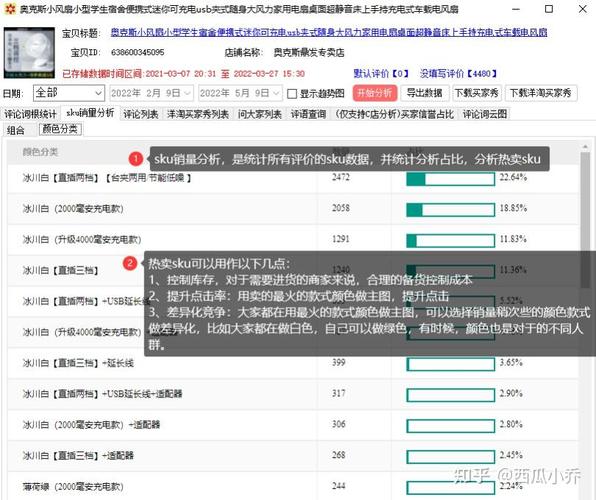Maximize the application window
This screenshot has width=596, height=500.
[x=549, y=8]
